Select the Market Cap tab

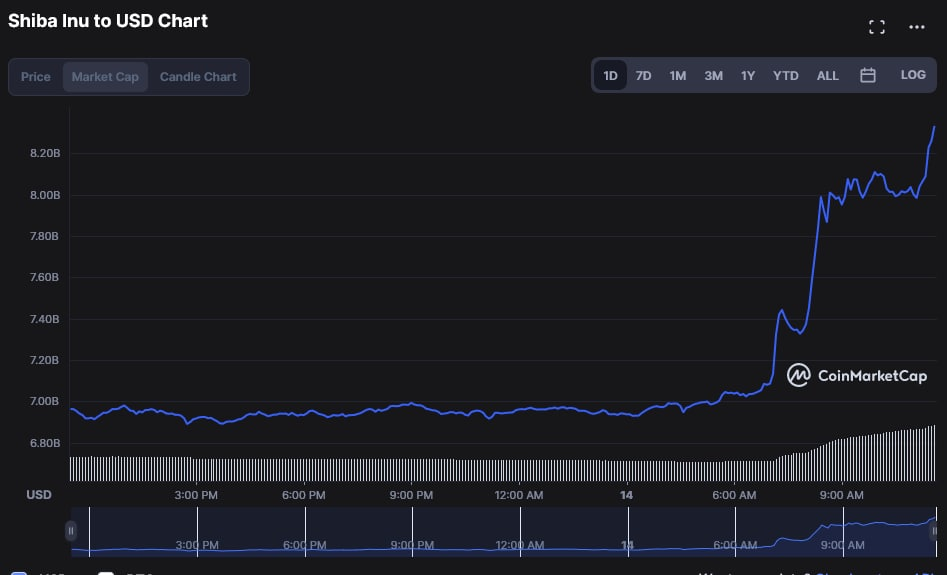pos(105,77)
